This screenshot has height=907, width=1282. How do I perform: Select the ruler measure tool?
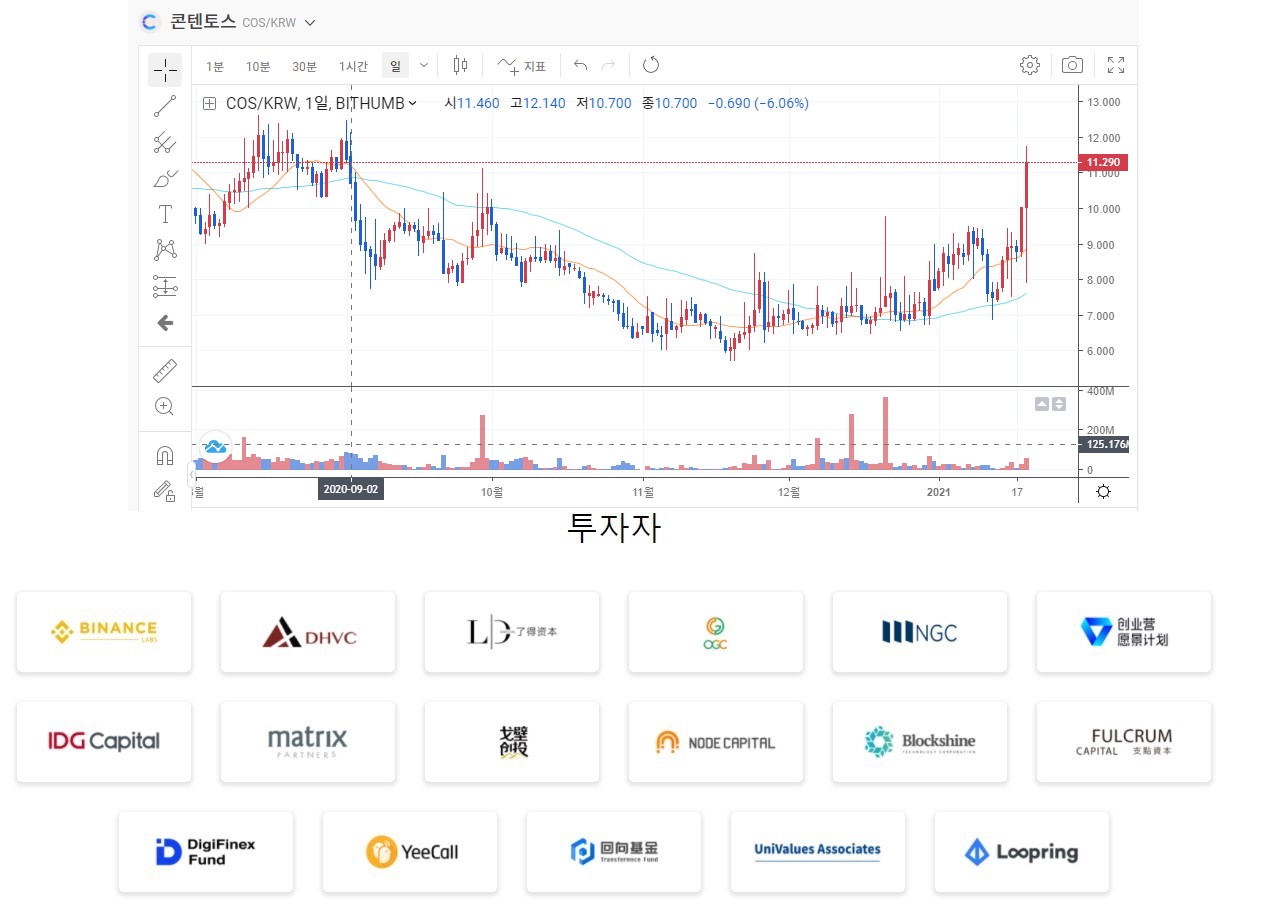165,371
